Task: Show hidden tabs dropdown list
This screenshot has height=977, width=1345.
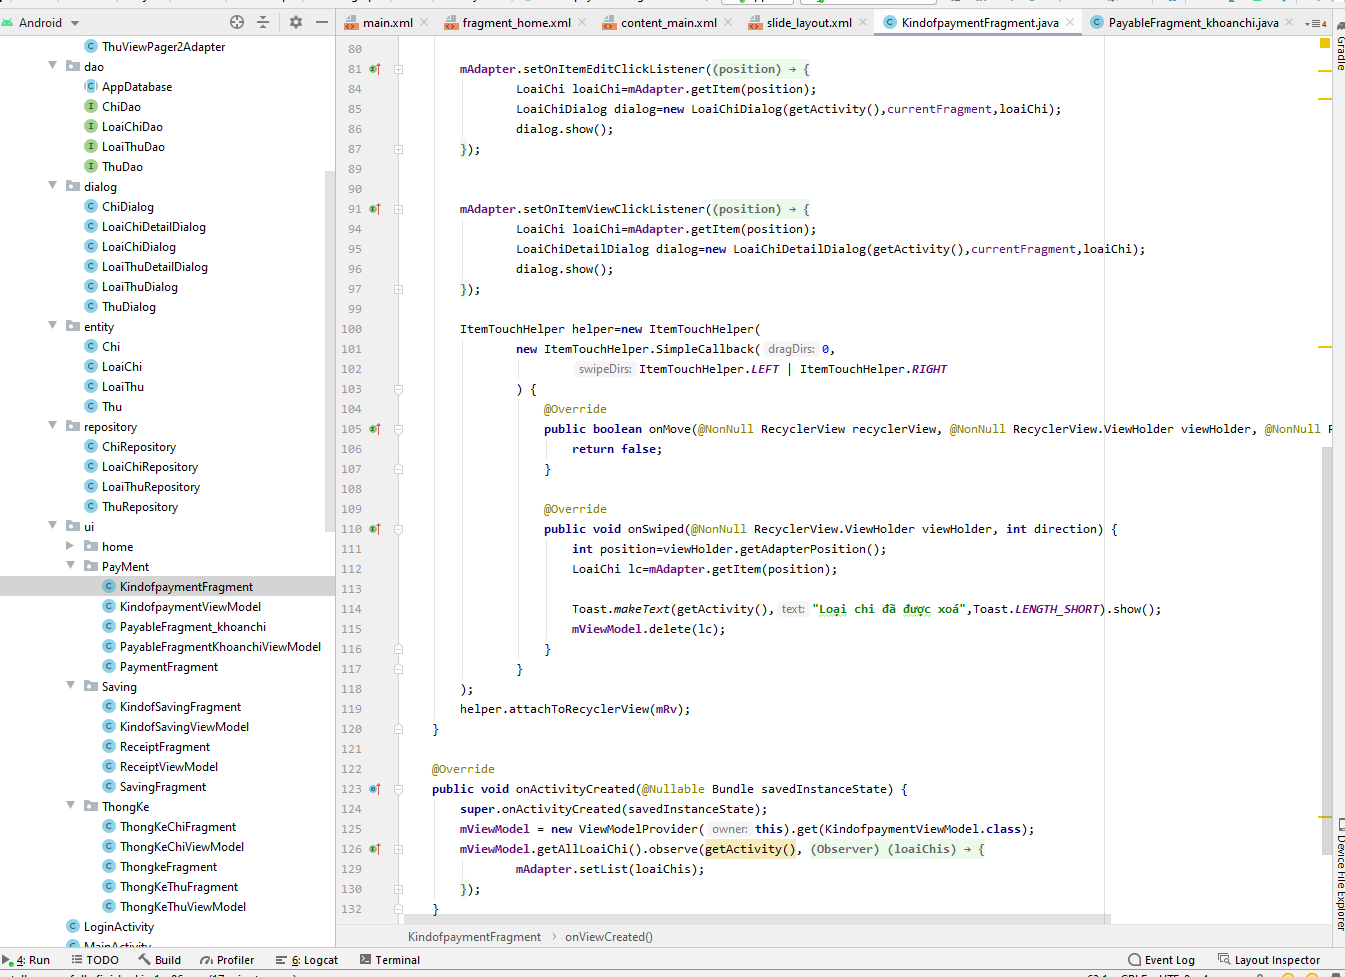Action: tap(1316, 23)
